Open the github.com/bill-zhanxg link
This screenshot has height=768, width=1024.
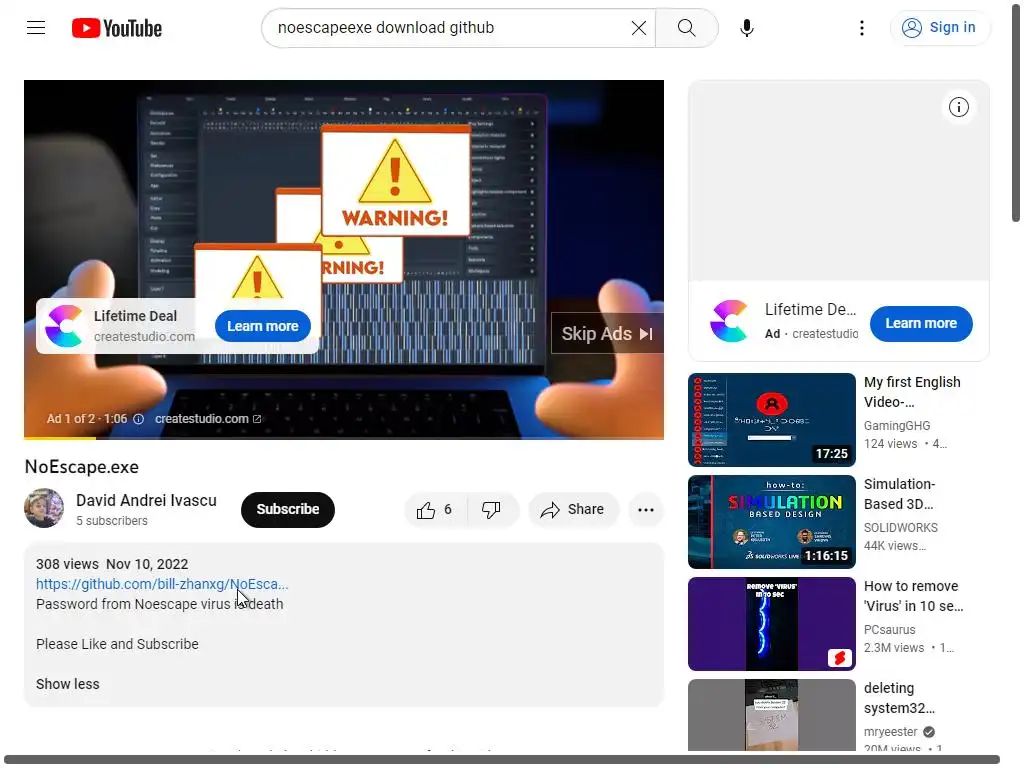[162, 584]
